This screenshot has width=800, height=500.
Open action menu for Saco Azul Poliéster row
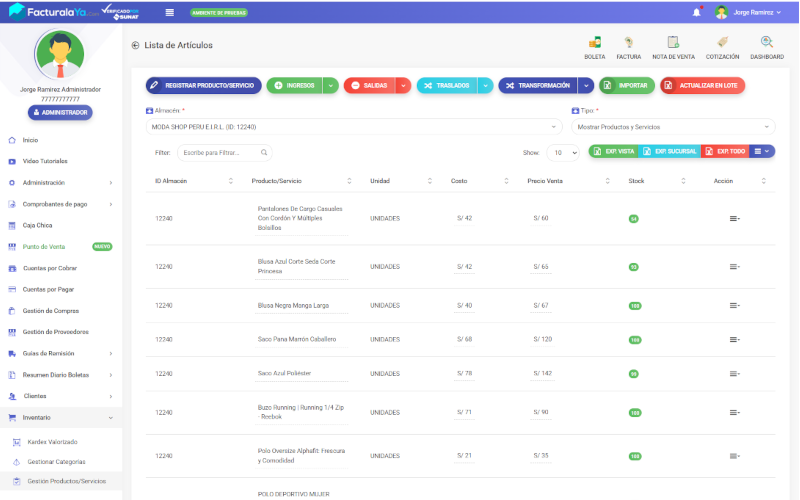coord(734,373)
